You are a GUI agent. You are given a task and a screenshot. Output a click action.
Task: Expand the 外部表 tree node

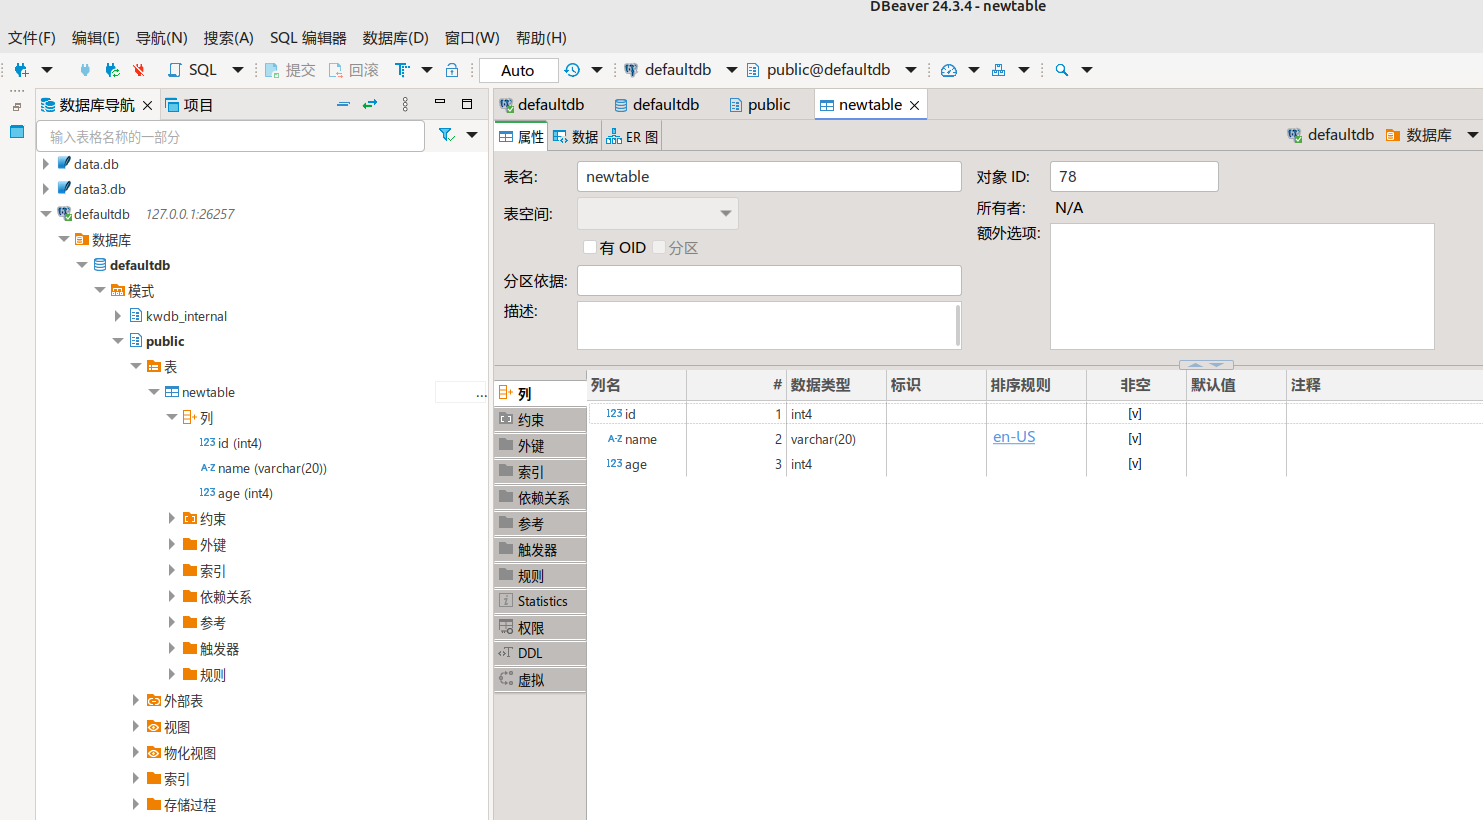point(136,701)
